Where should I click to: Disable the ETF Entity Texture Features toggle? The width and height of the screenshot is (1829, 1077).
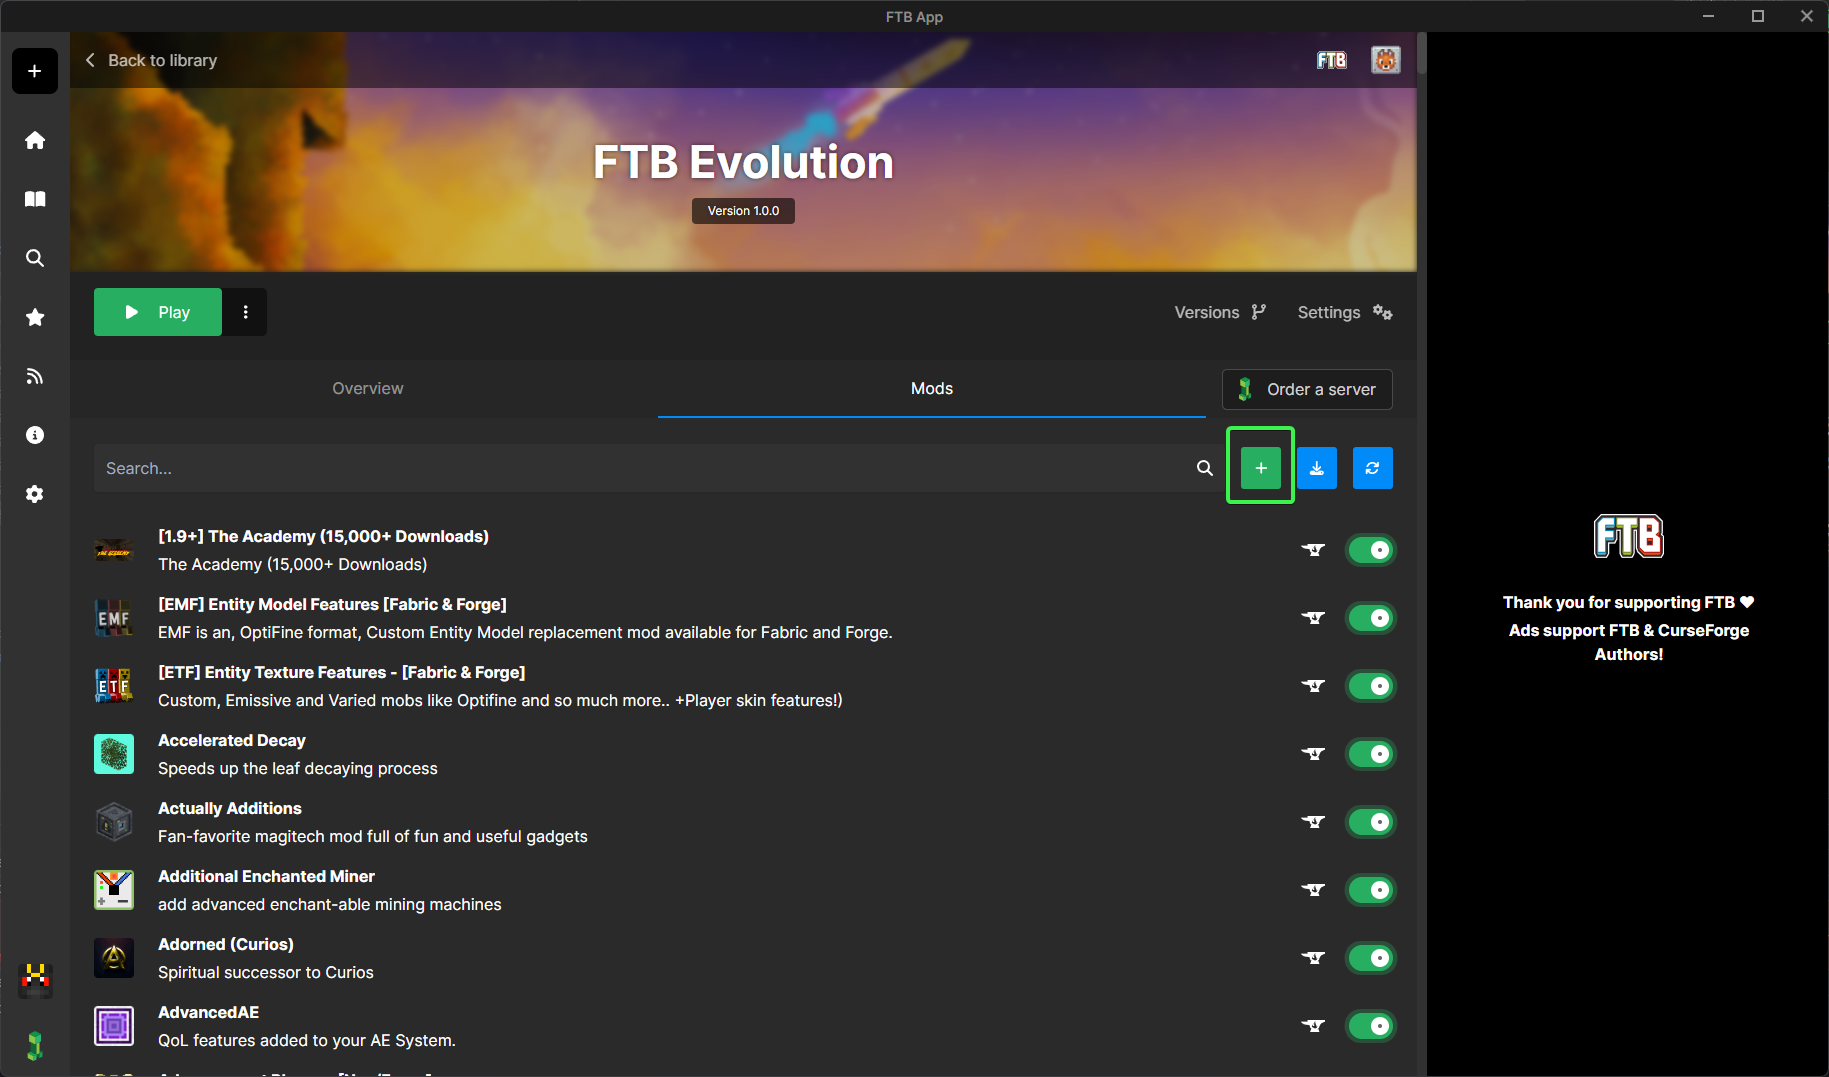tap(1370, 686)
